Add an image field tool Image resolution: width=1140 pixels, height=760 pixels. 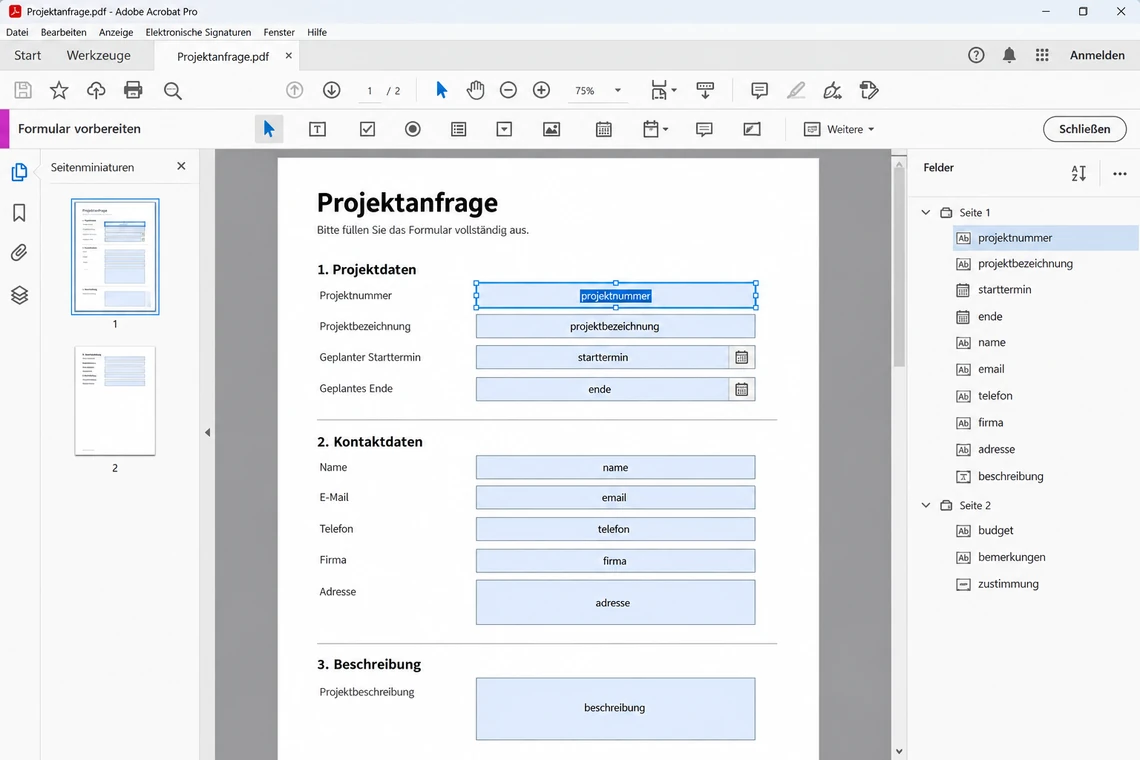click(x=551, y=129)
